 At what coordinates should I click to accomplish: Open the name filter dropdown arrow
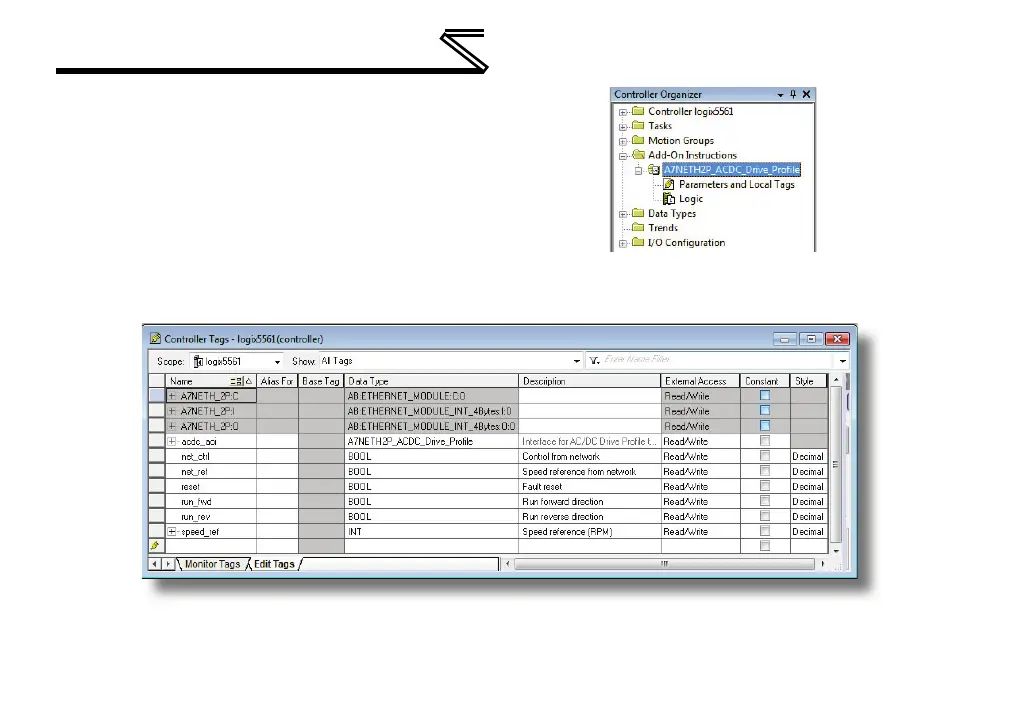click(x=843, y=361)
